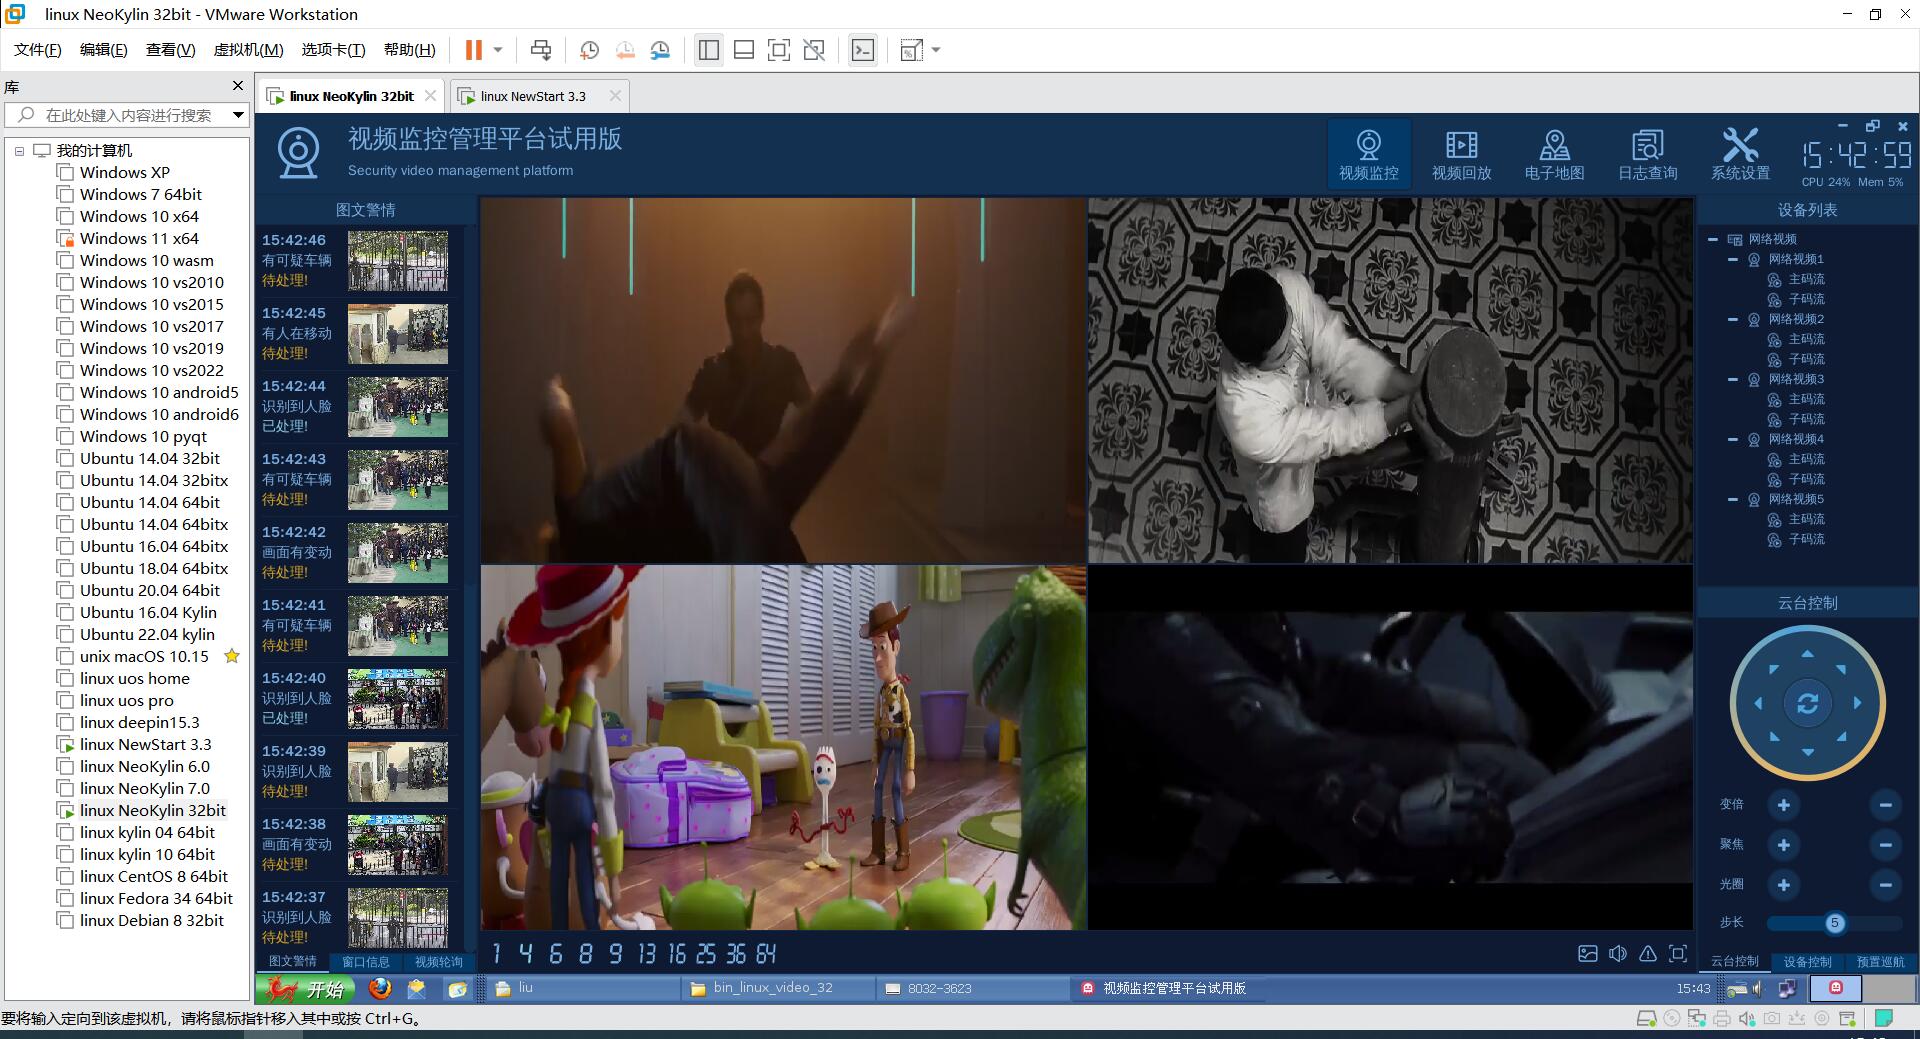Switch to the linux NewStart 3.3 tab

point(533,96)
